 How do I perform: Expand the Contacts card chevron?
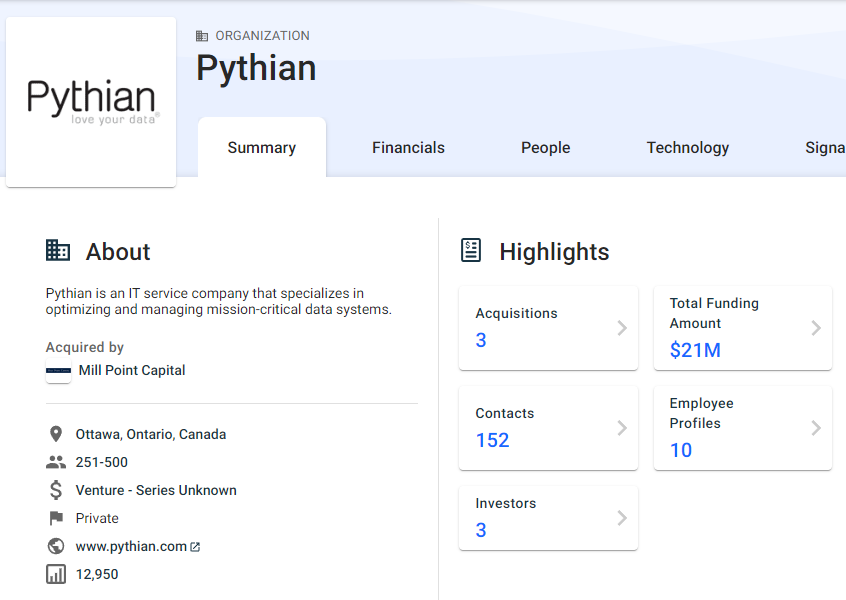coord(622,428)
